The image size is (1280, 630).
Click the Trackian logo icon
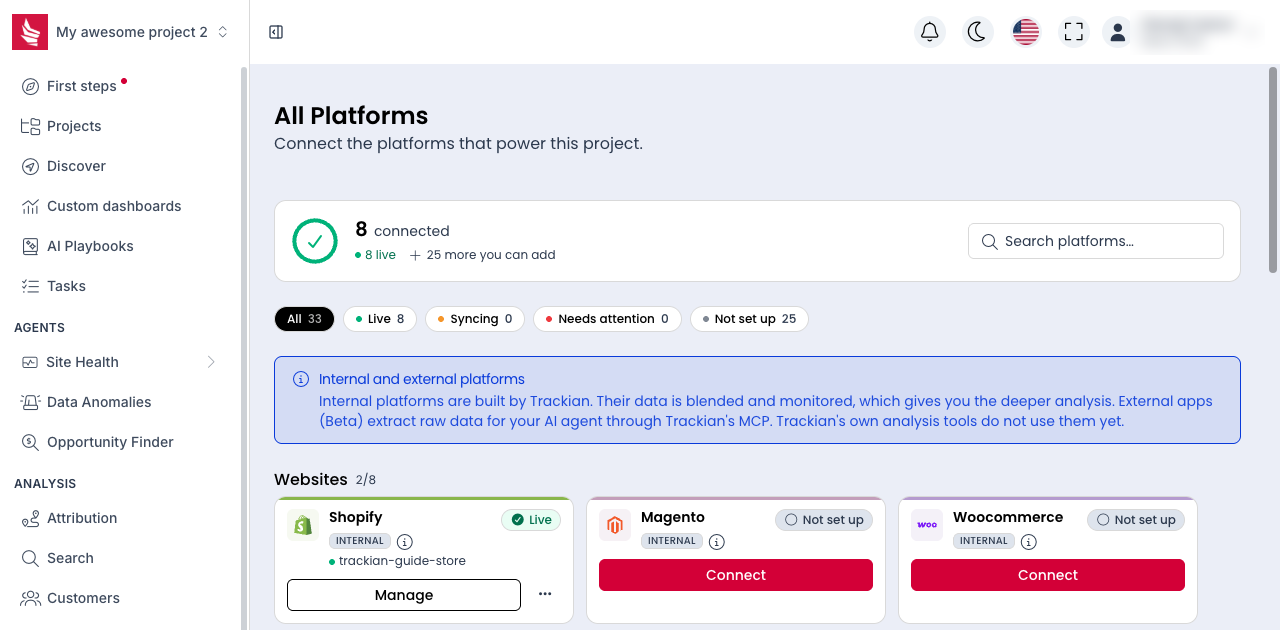[30, 32]
